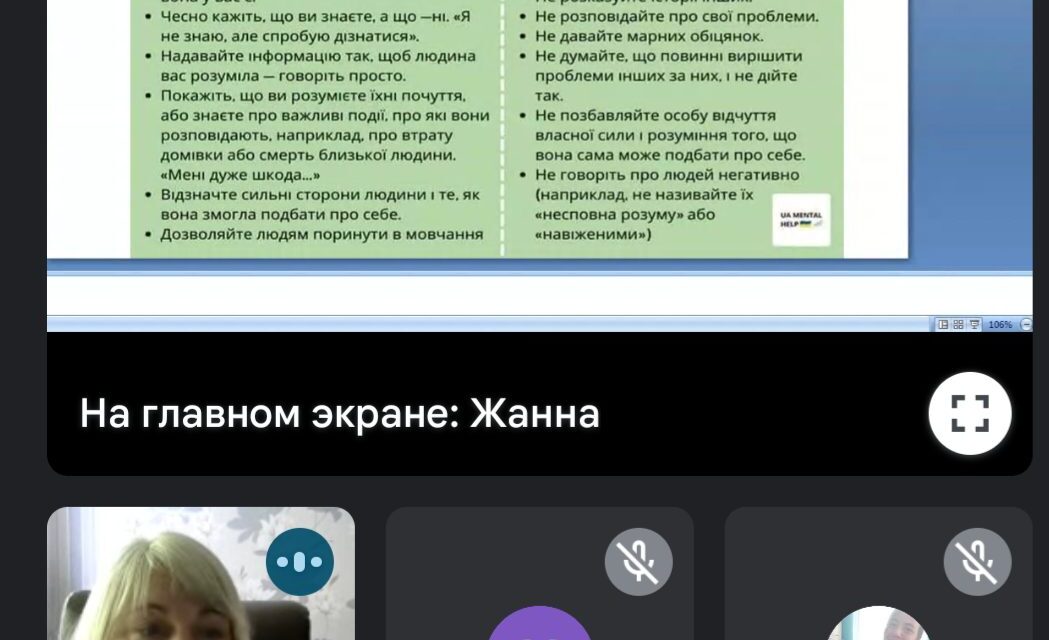Select the purple avatar in the middle tile
The height and width of the screenshot is (640, 1049).
539,623
